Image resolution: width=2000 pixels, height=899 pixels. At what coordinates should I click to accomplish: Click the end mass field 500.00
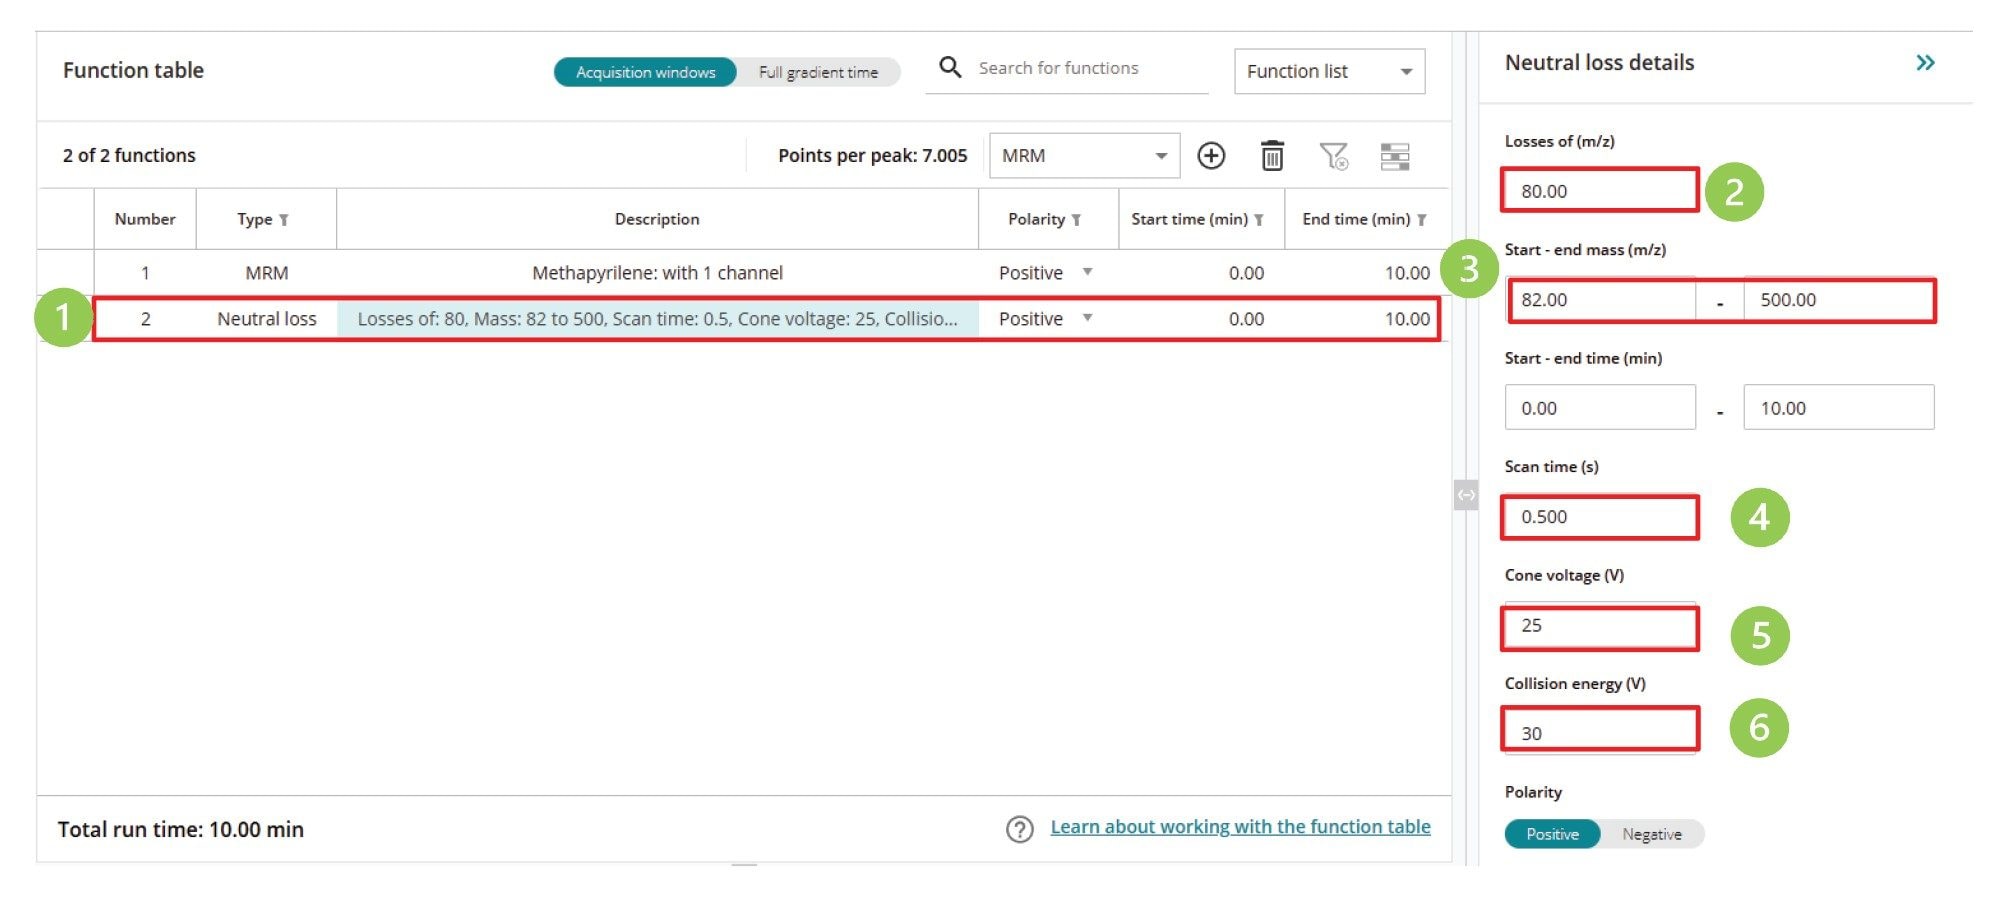[1838, 300]
